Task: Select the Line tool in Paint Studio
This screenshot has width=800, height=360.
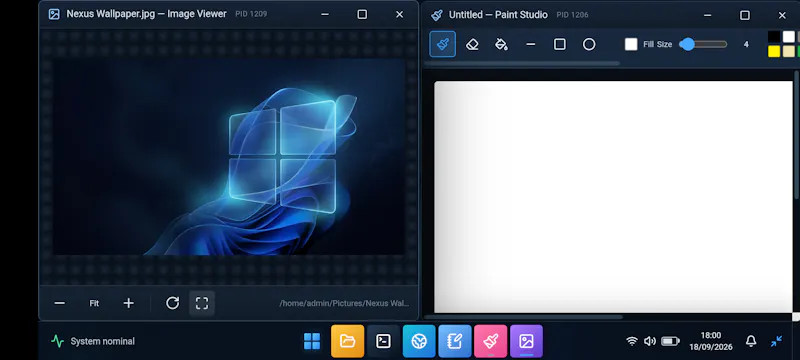Action: point(531,44)
